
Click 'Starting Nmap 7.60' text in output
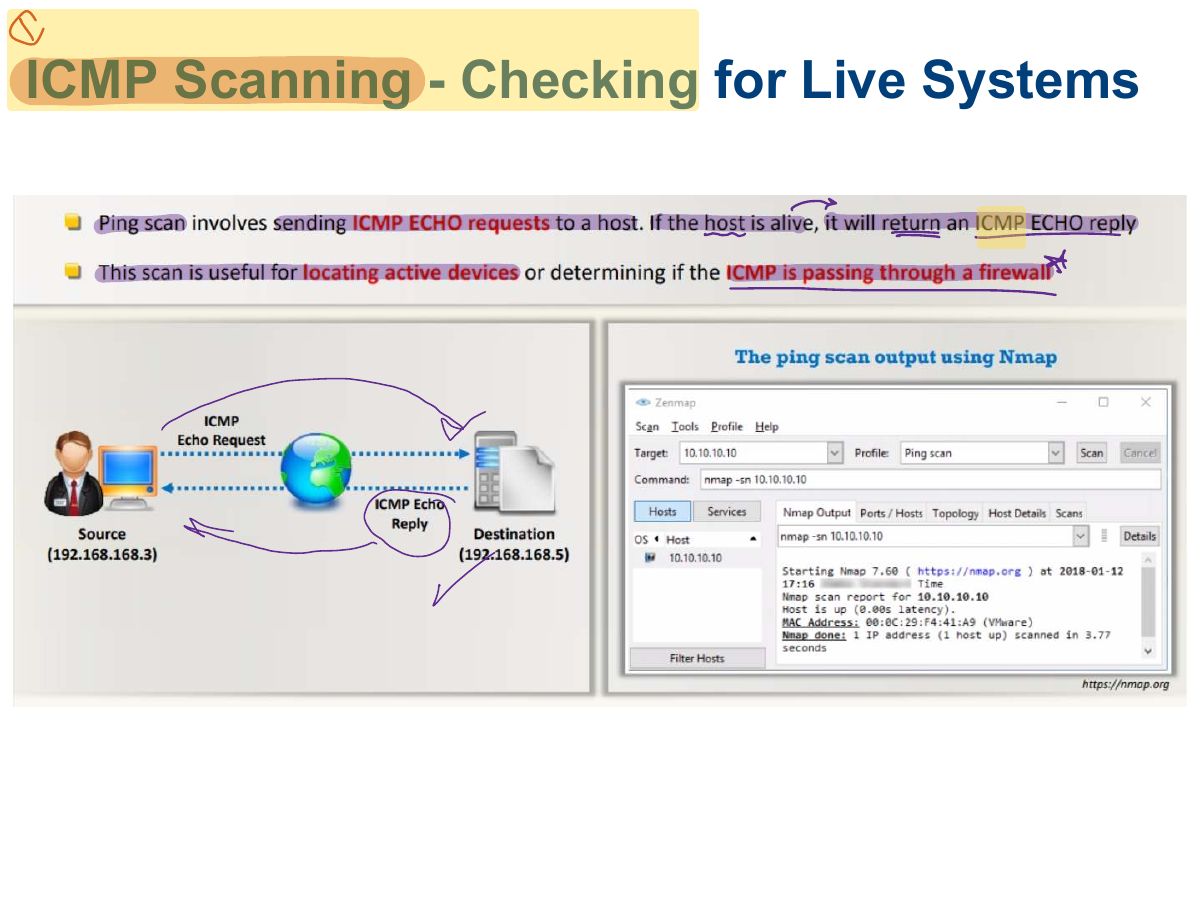click(841, 571)
